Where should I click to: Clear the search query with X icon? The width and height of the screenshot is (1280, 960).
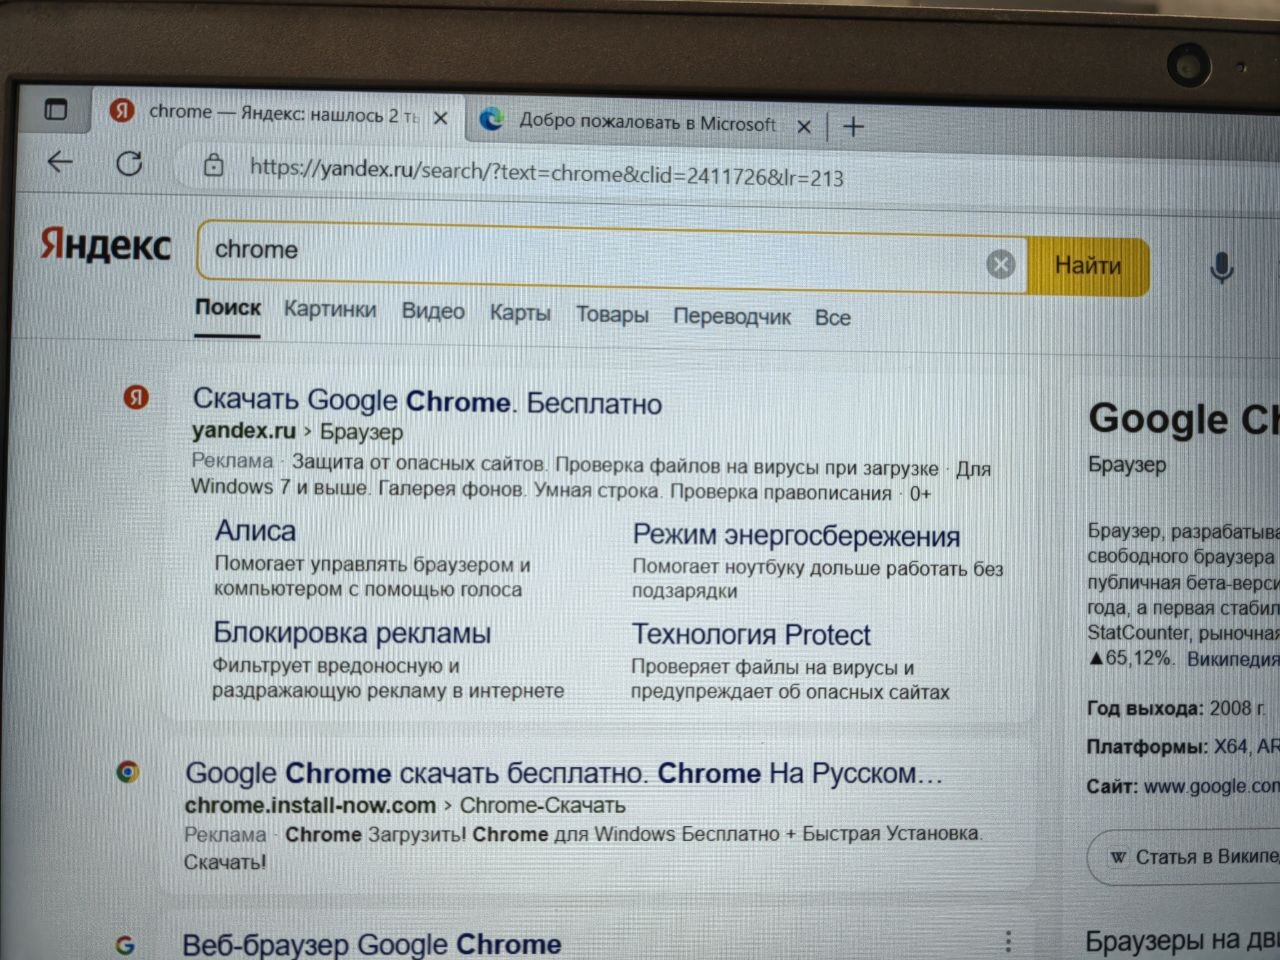(x=1000, y=264)
